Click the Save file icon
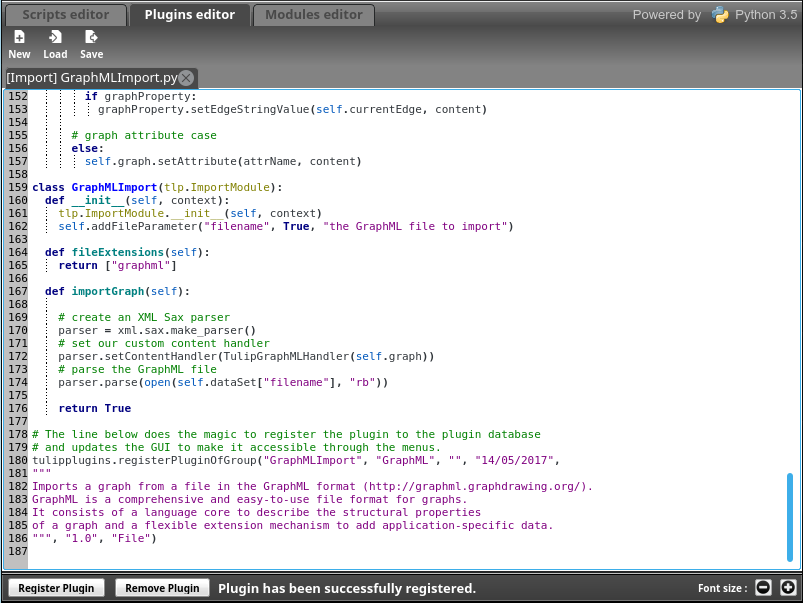Image resolution: width=803 pixels, height=603 pixels. 91,38
